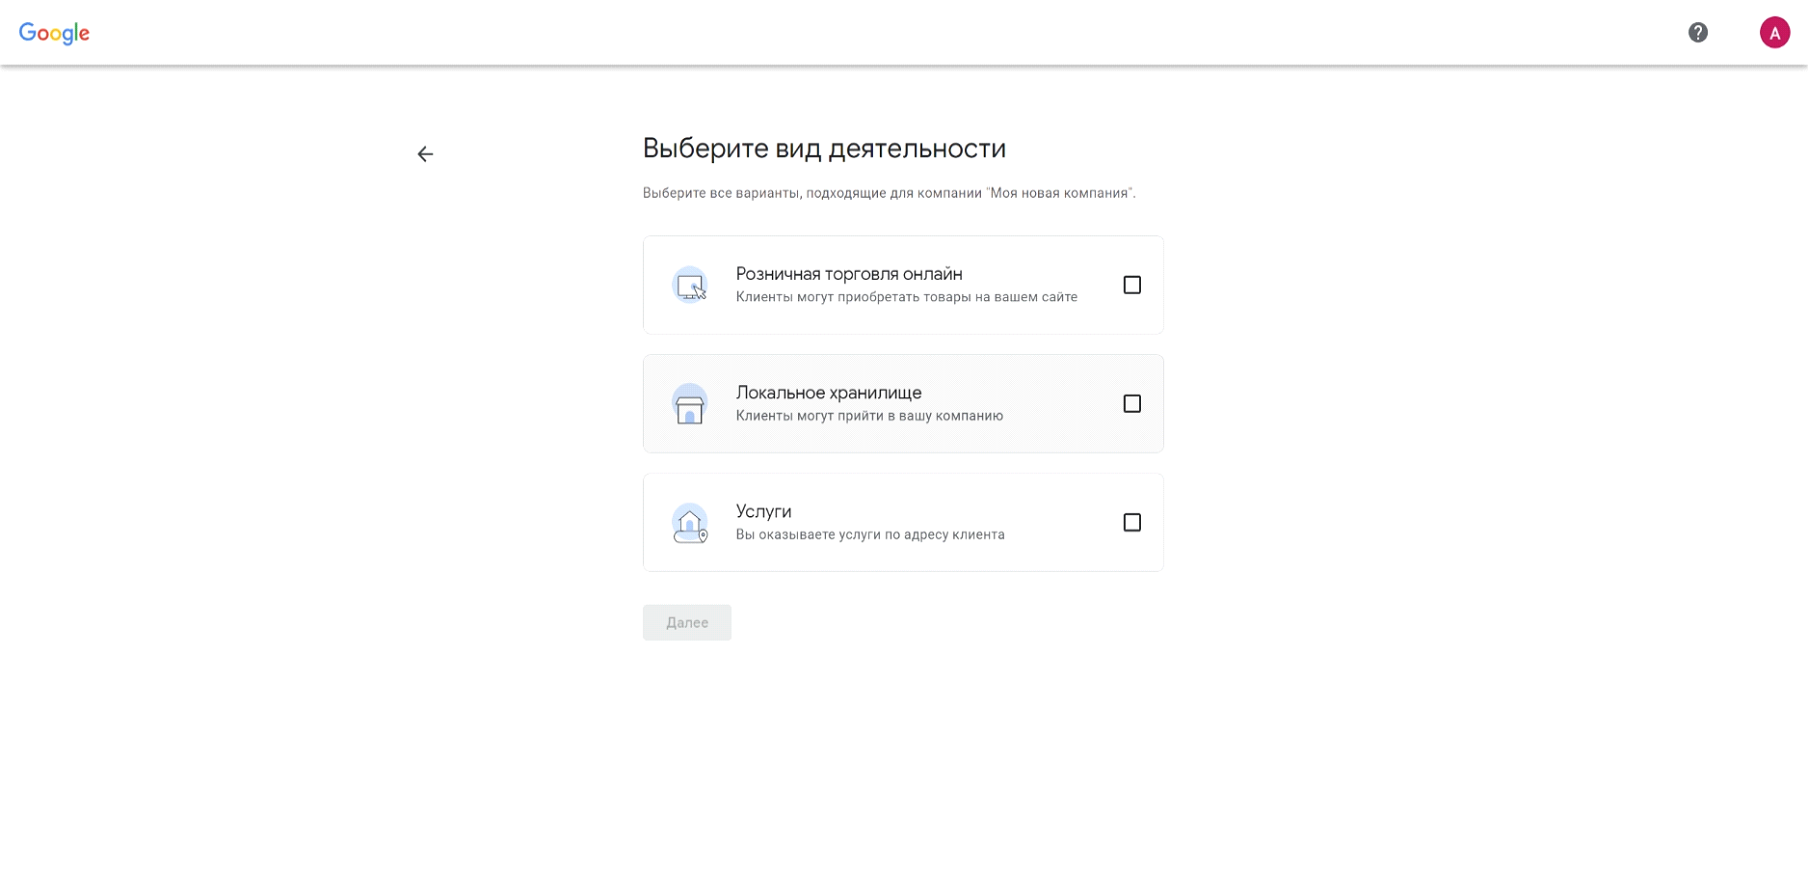
Task: Click the Выберите вид деятельности heading
Action: [x=824, y=149]
